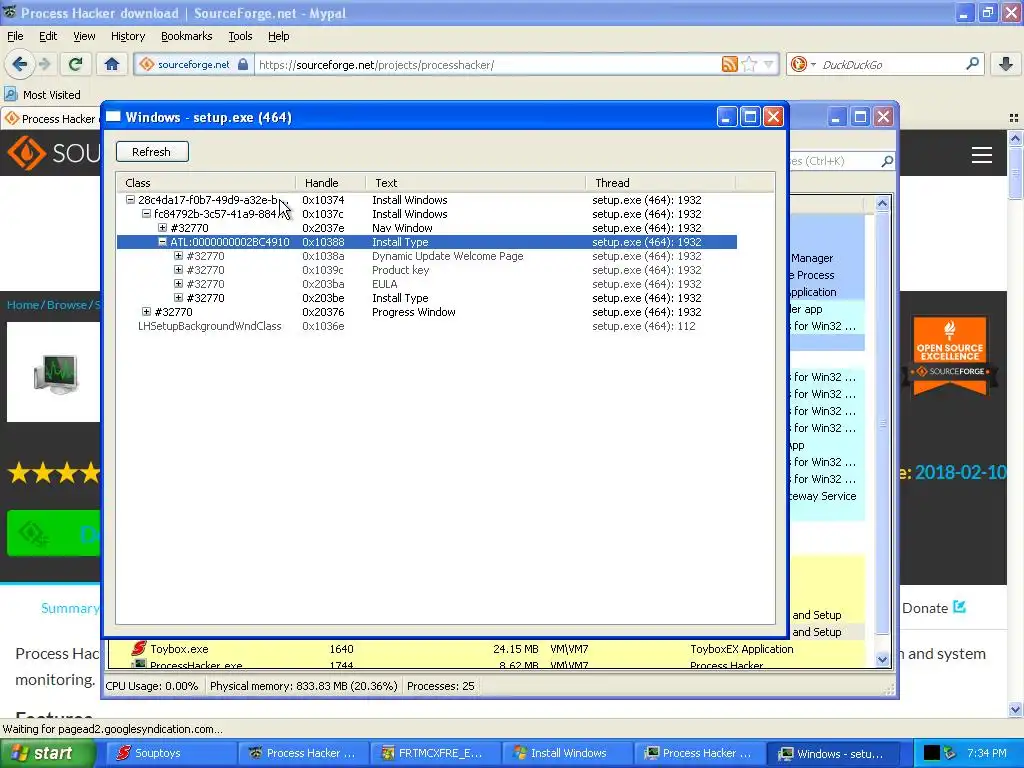Open the View menu
The width and height of the screenshot is (1024, 768).
coord(84,36)
